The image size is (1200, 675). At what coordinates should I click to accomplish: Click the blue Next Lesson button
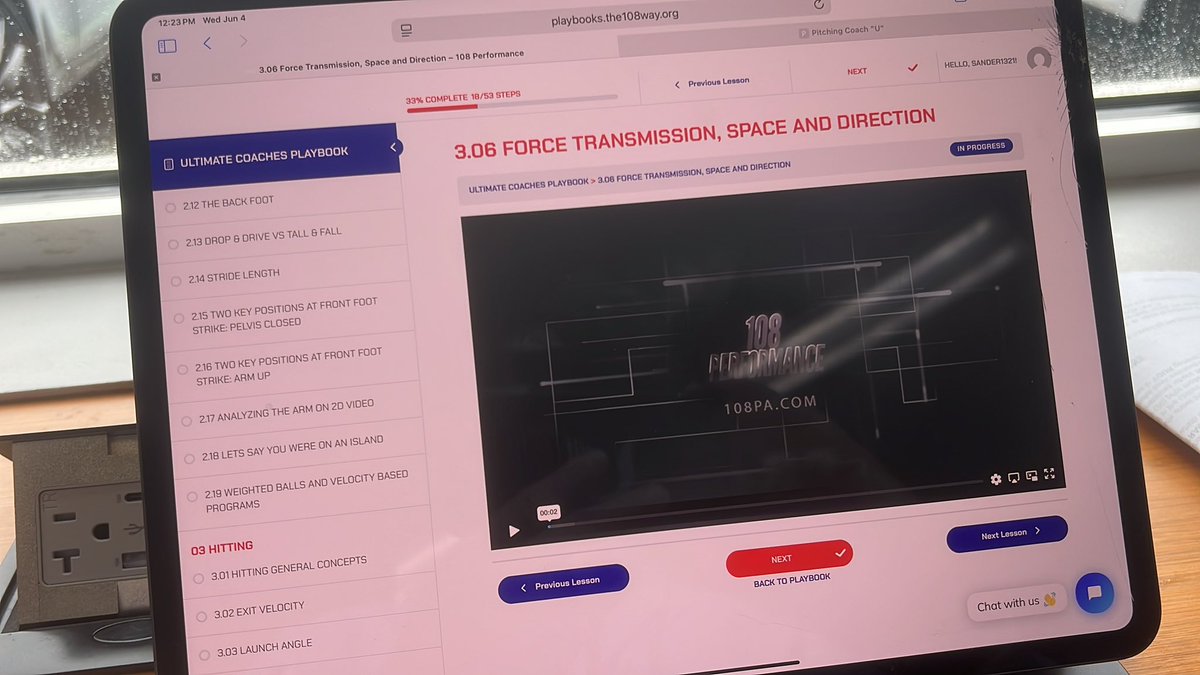pyautogui.click(x=1007, y=533)
